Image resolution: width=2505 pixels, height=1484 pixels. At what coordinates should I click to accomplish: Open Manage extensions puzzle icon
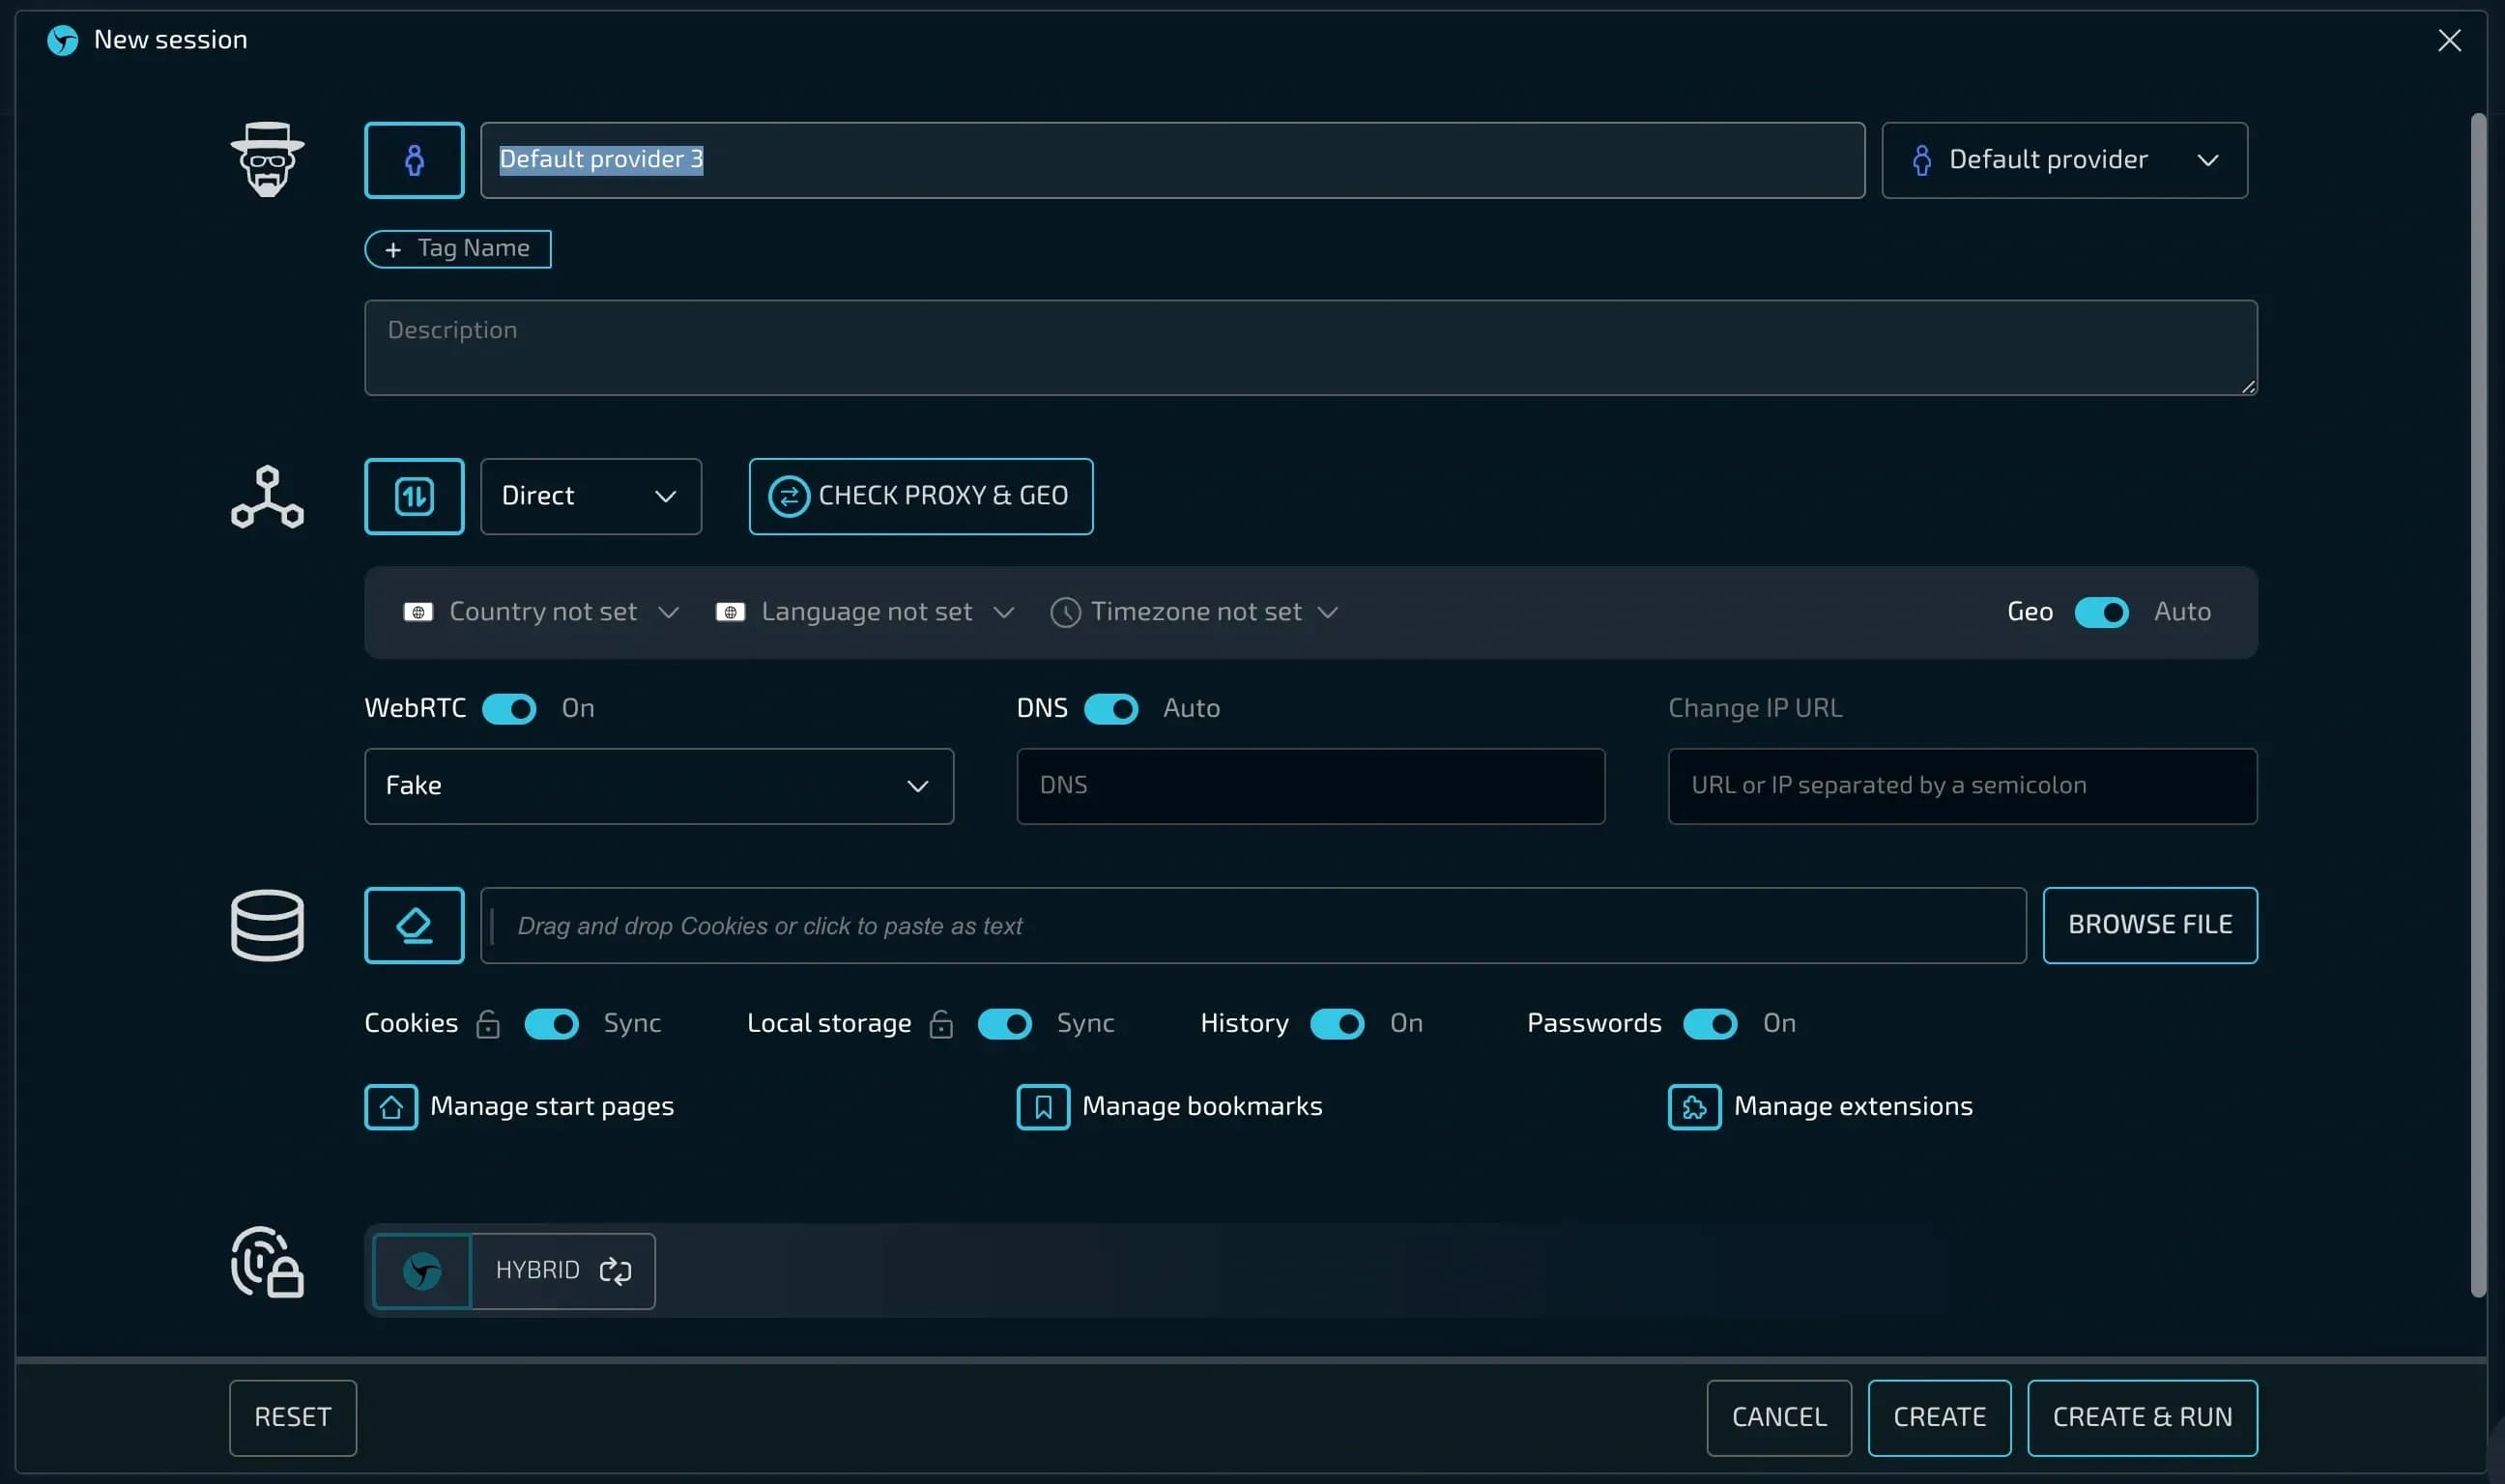(1694, 1107)
